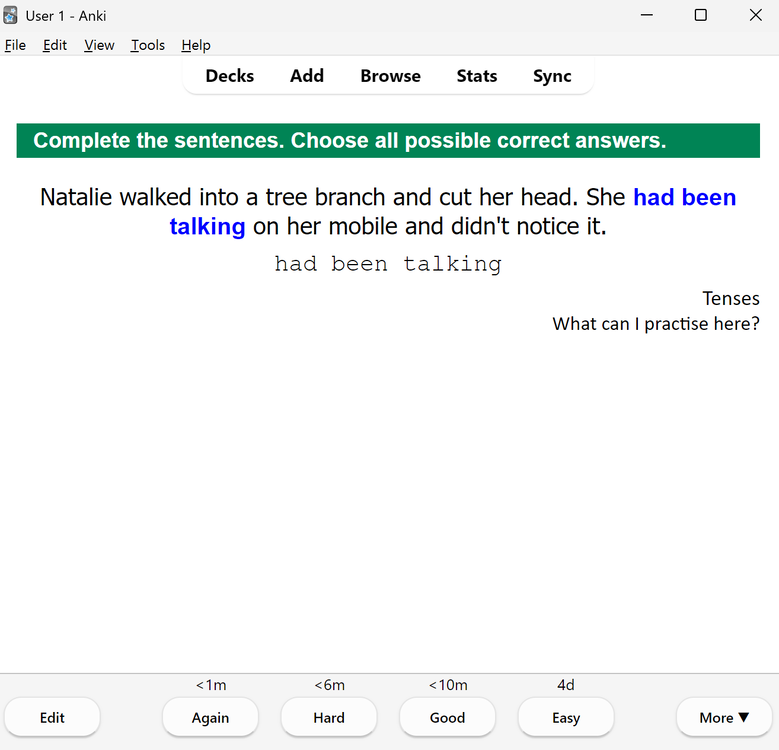
Task: Open the File menu
Action: click(15, 45)
